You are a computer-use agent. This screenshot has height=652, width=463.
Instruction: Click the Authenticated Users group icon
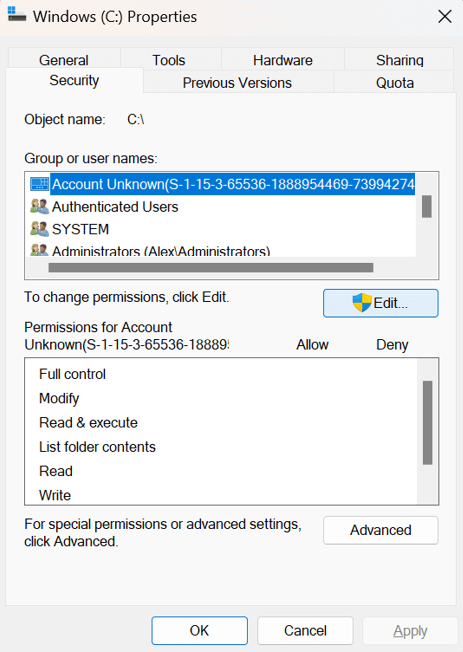[40, 206]
